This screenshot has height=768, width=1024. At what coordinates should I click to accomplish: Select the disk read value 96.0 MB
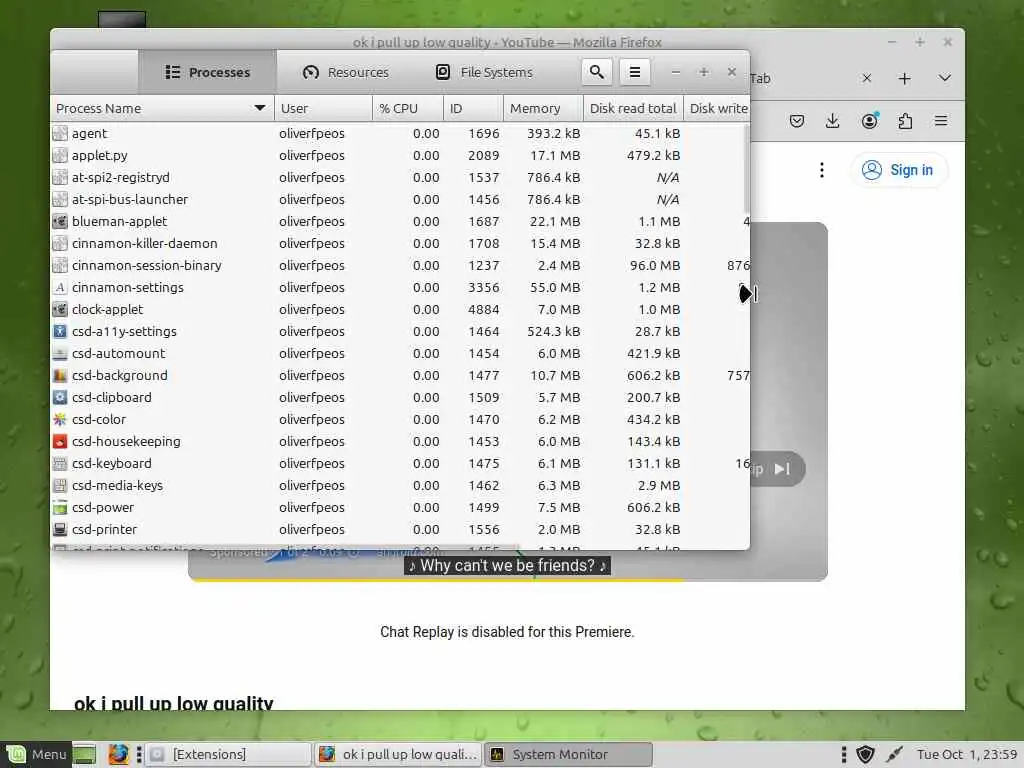coord(654,265)
